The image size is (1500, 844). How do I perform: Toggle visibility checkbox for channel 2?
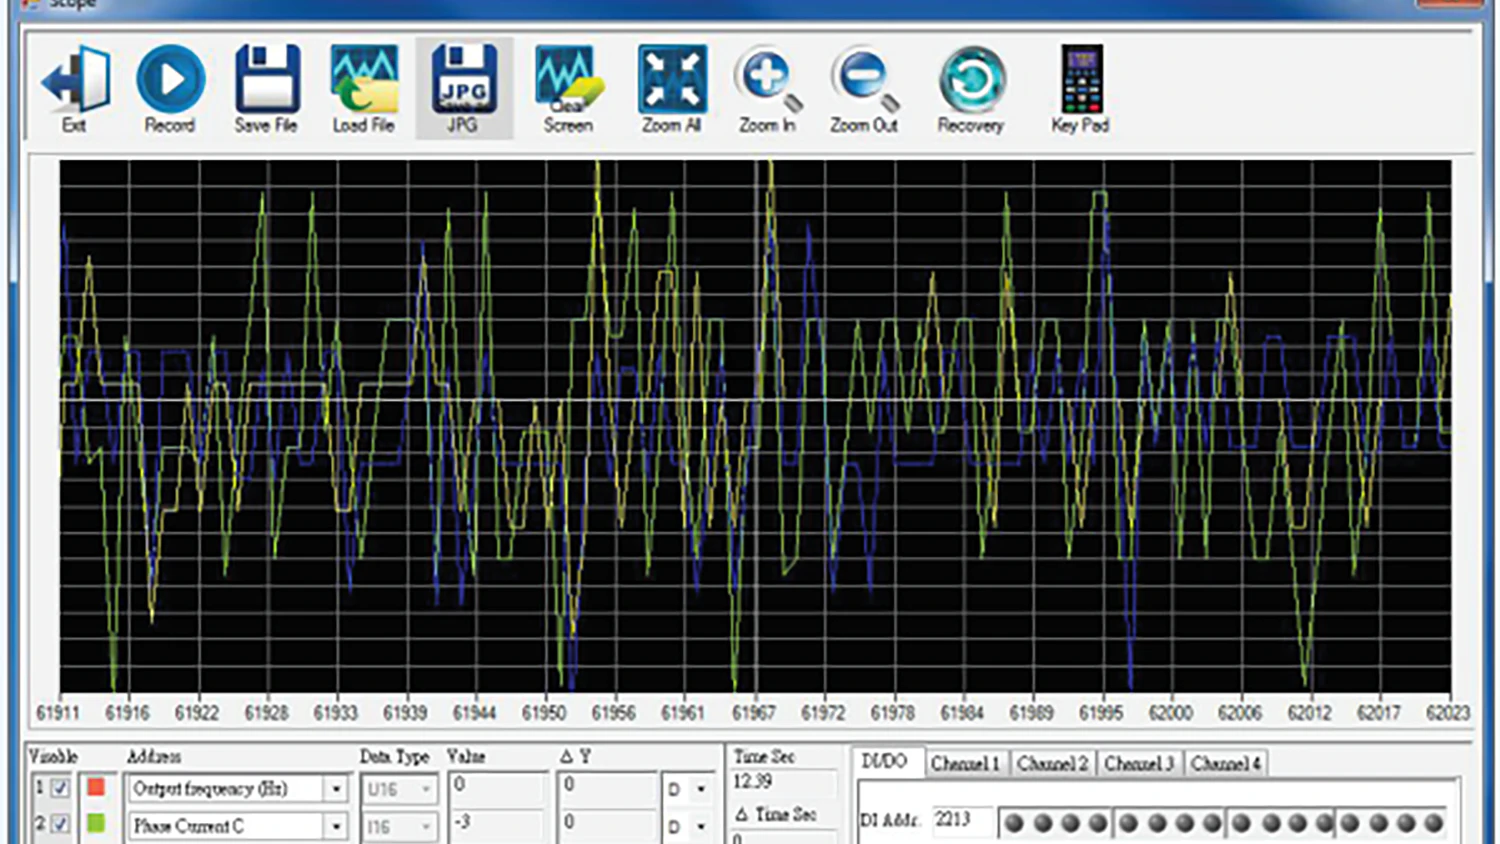pyautogui.click(x=60, y=825)
